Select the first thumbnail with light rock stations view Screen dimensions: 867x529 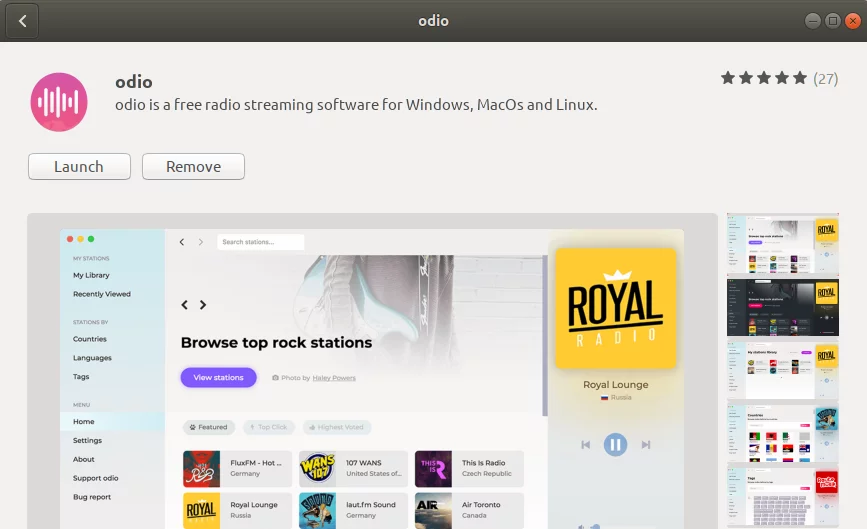click(x=782, y=243)
